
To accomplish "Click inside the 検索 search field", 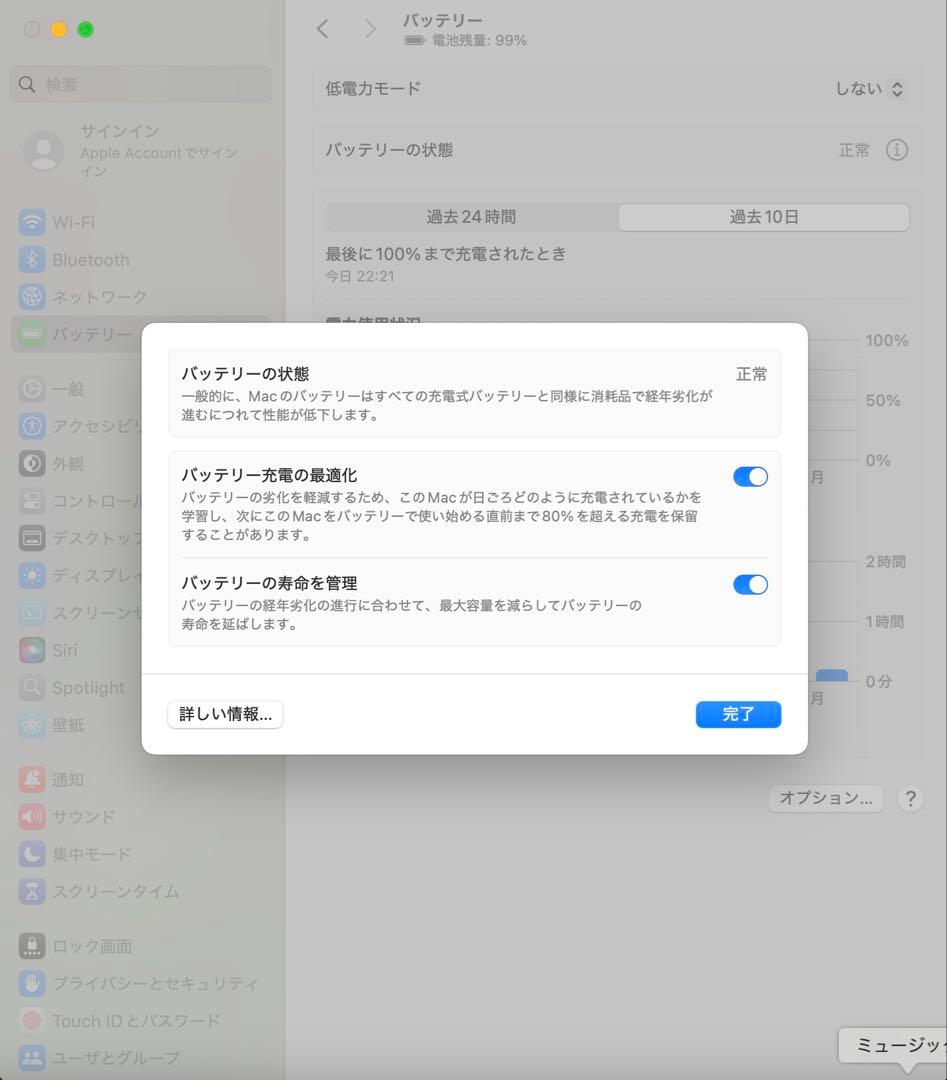I will click(140, 84).
